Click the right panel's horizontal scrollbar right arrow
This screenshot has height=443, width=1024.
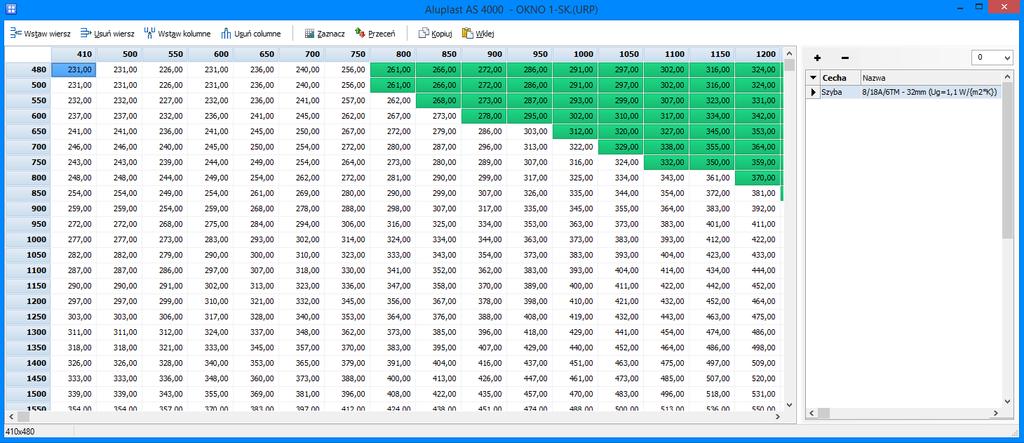(996, 413)
